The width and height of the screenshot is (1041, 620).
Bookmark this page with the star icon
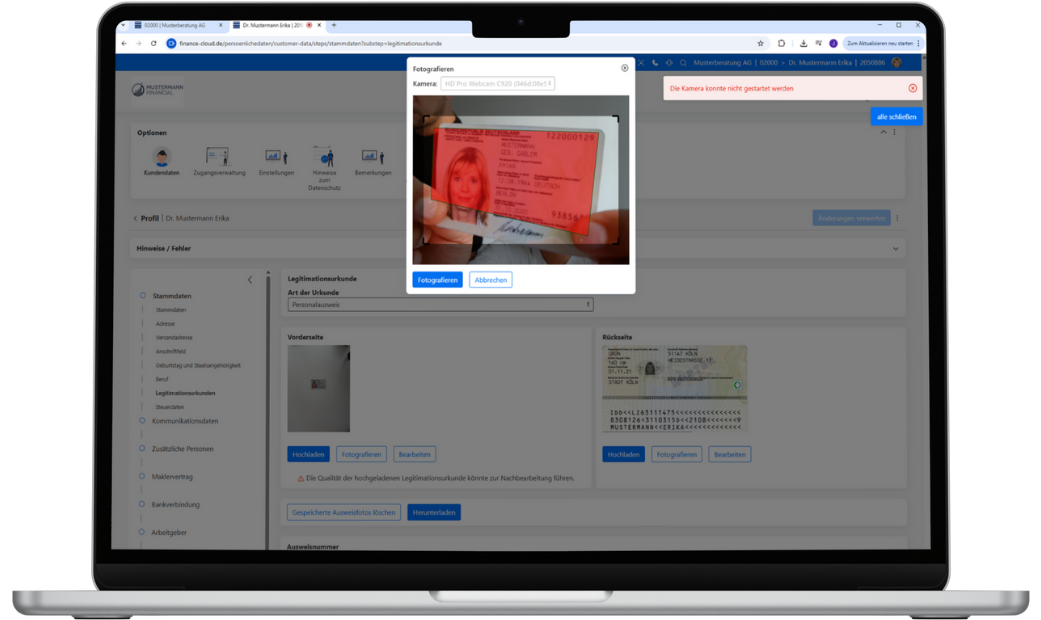click(761, 43)
